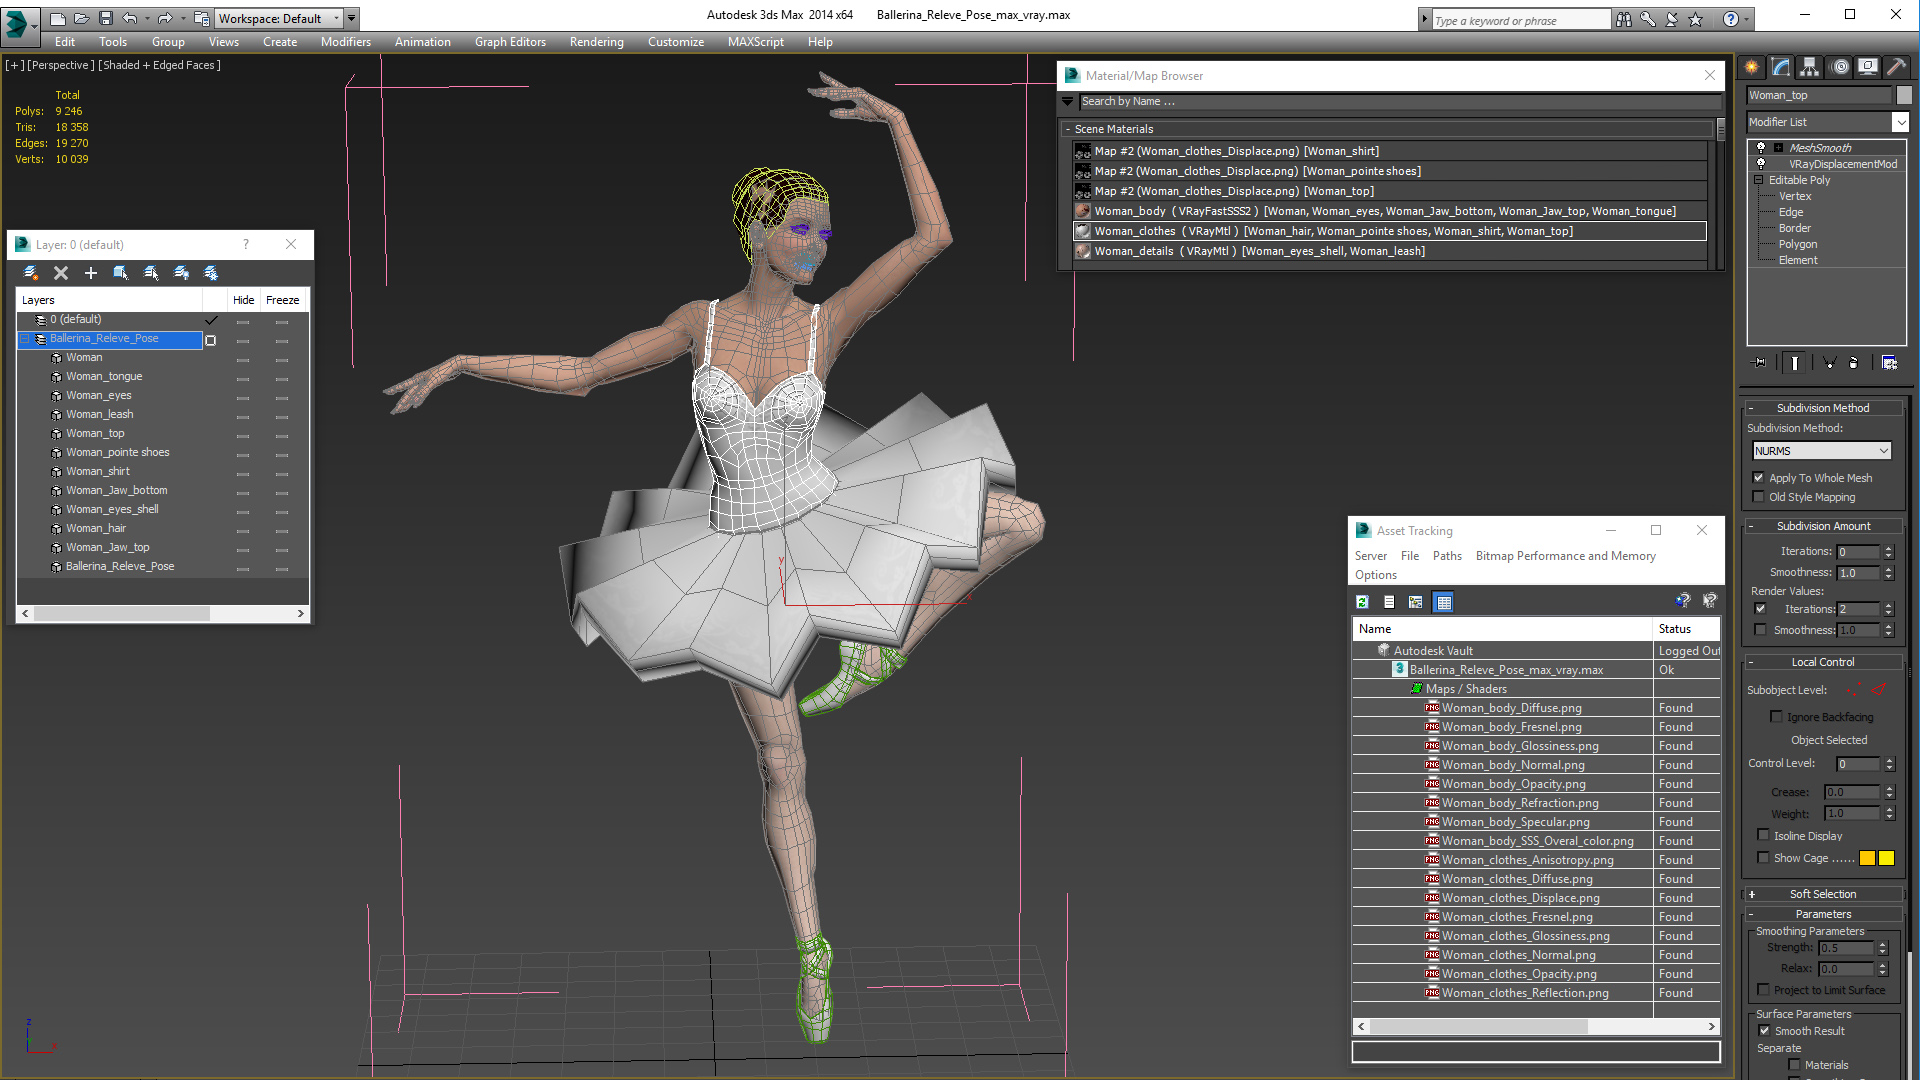1920x1080 pixels.
Task: Open the Hierarchy command panel tab
Action: 1810,67
